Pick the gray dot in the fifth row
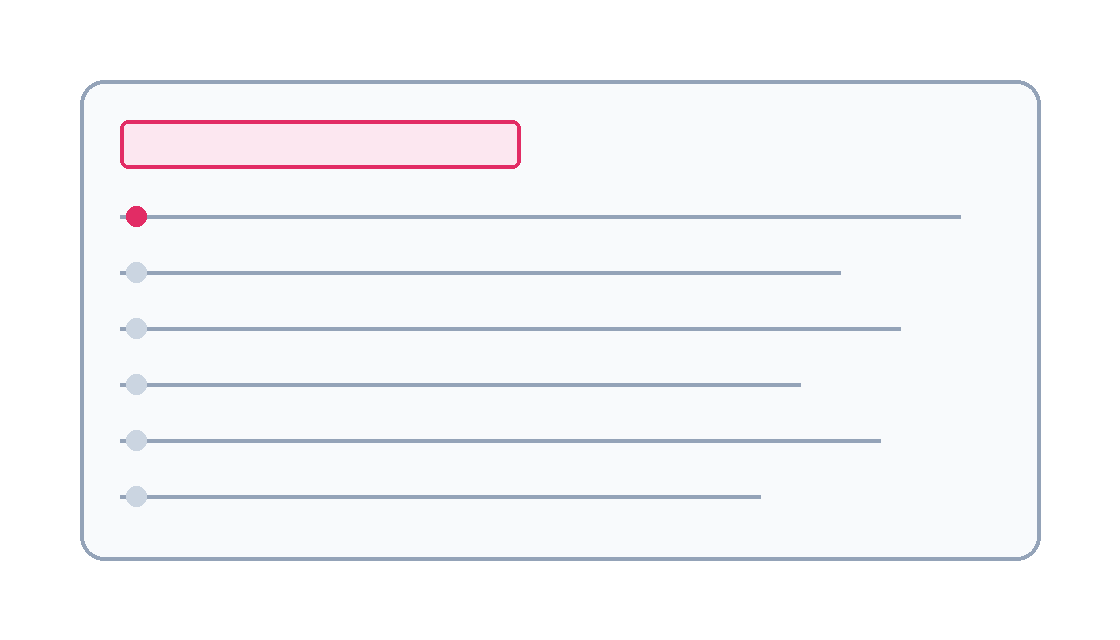The height and width of the screenshot is (640, 1120). point(137,441)
